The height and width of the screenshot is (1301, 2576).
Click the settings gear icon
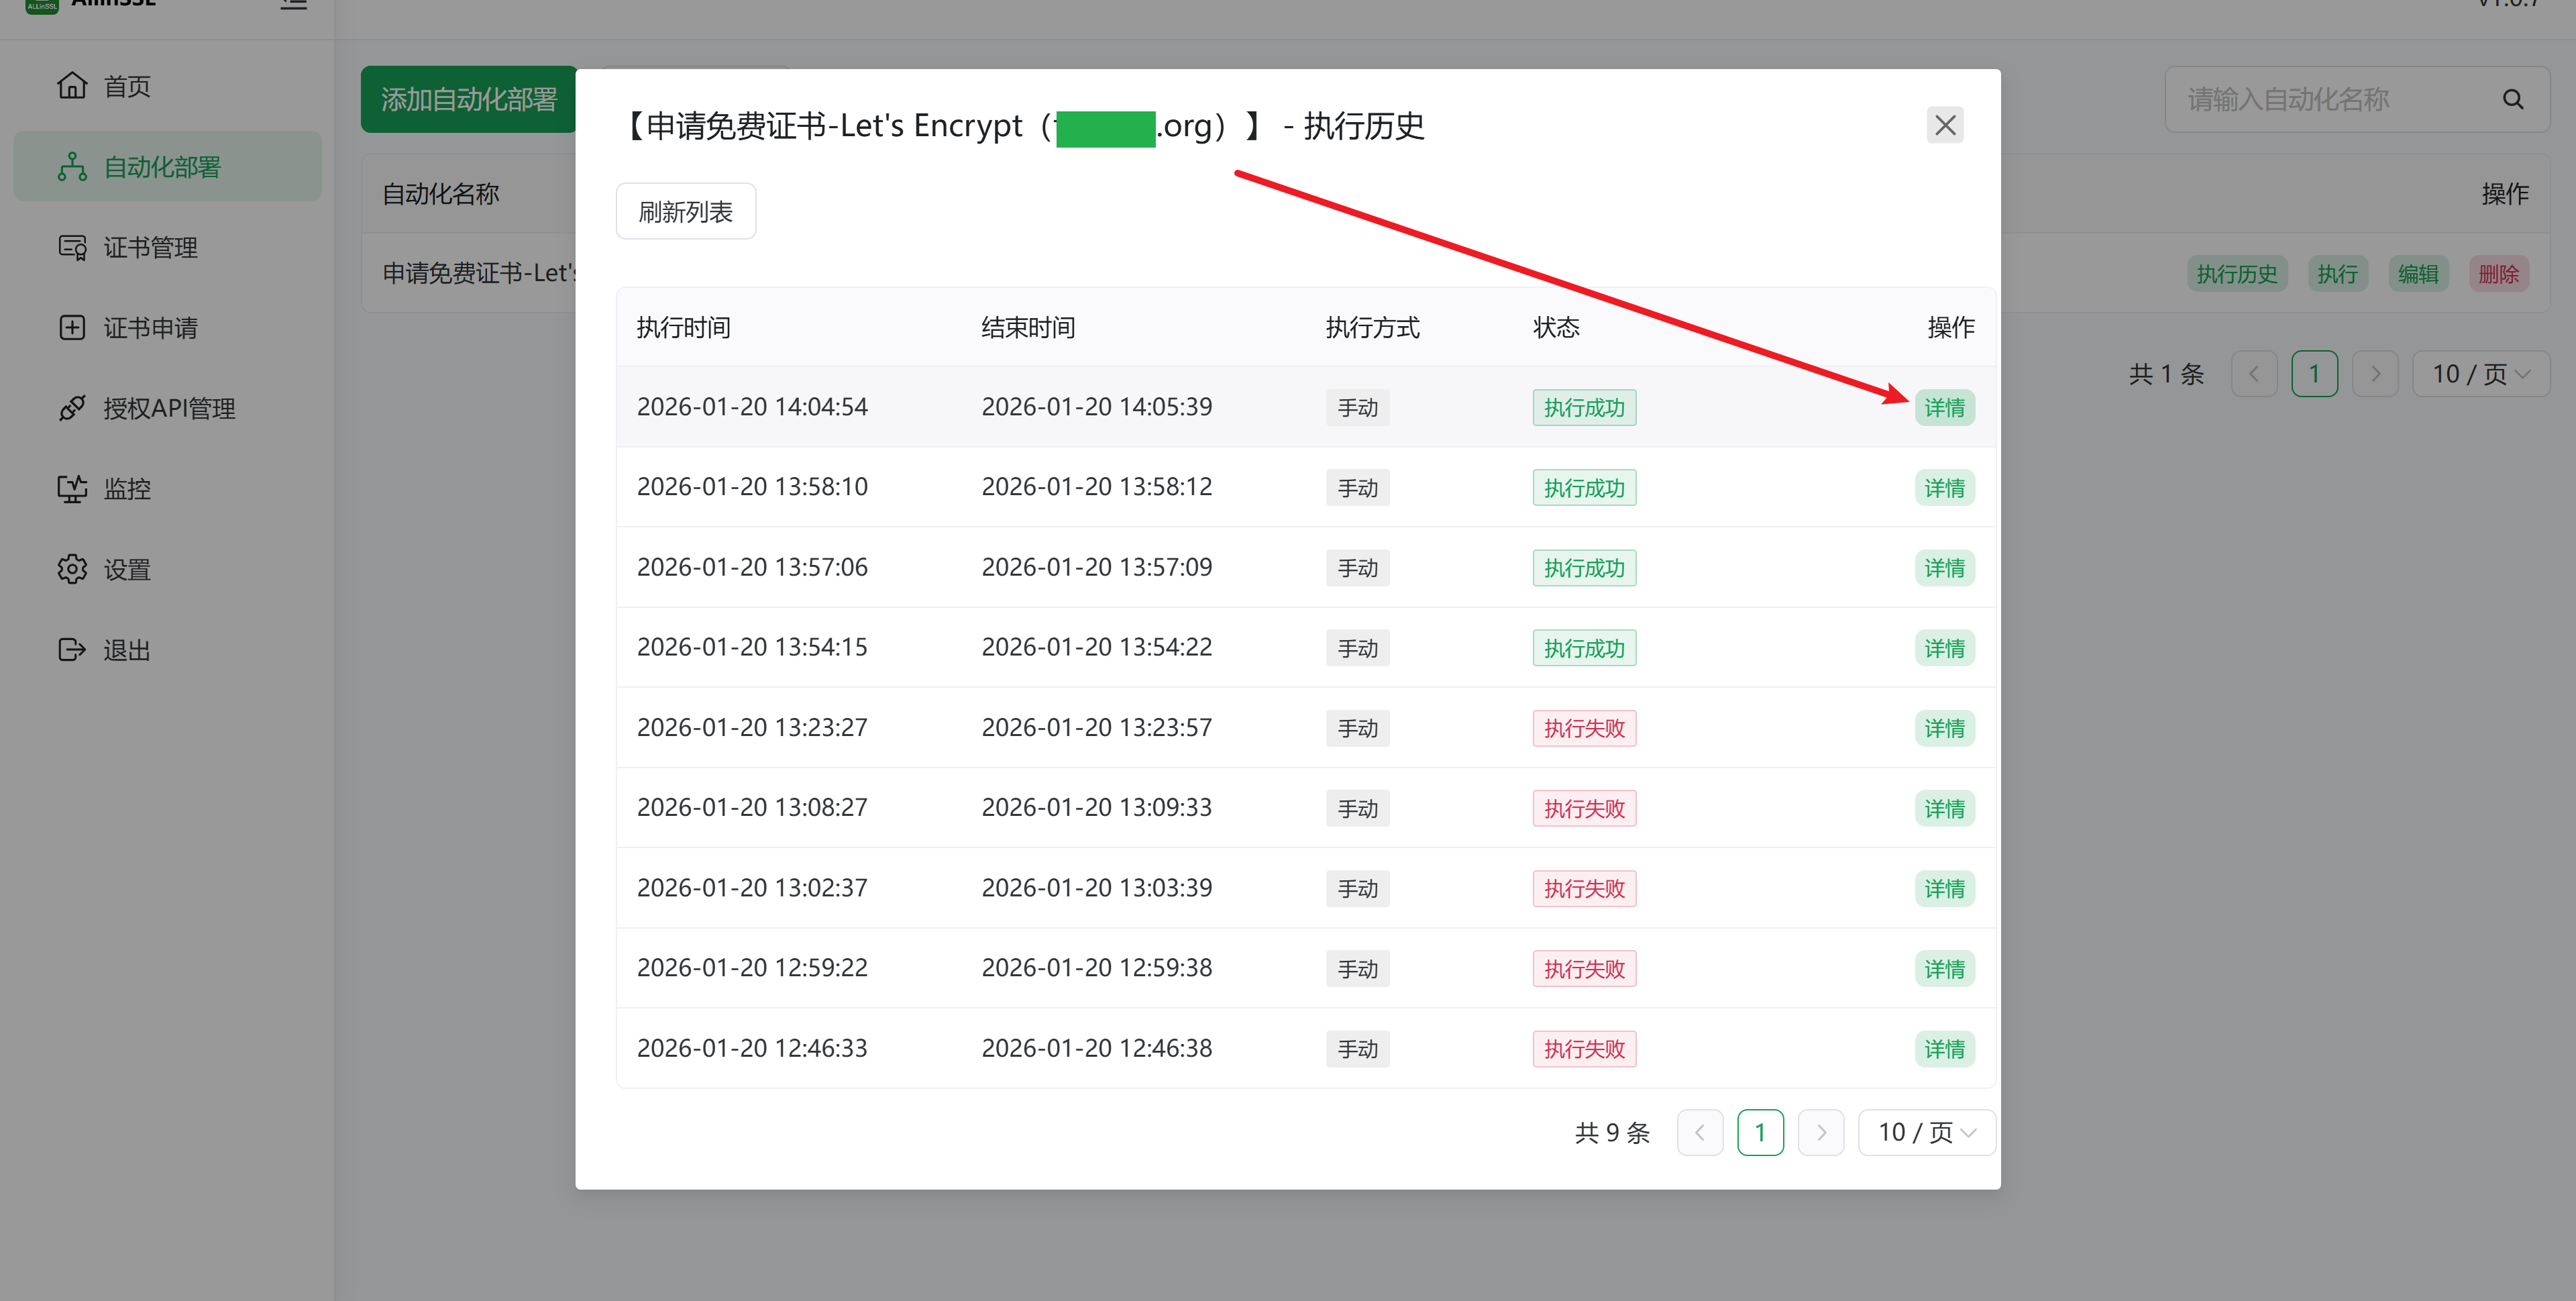tap(72, 569)
